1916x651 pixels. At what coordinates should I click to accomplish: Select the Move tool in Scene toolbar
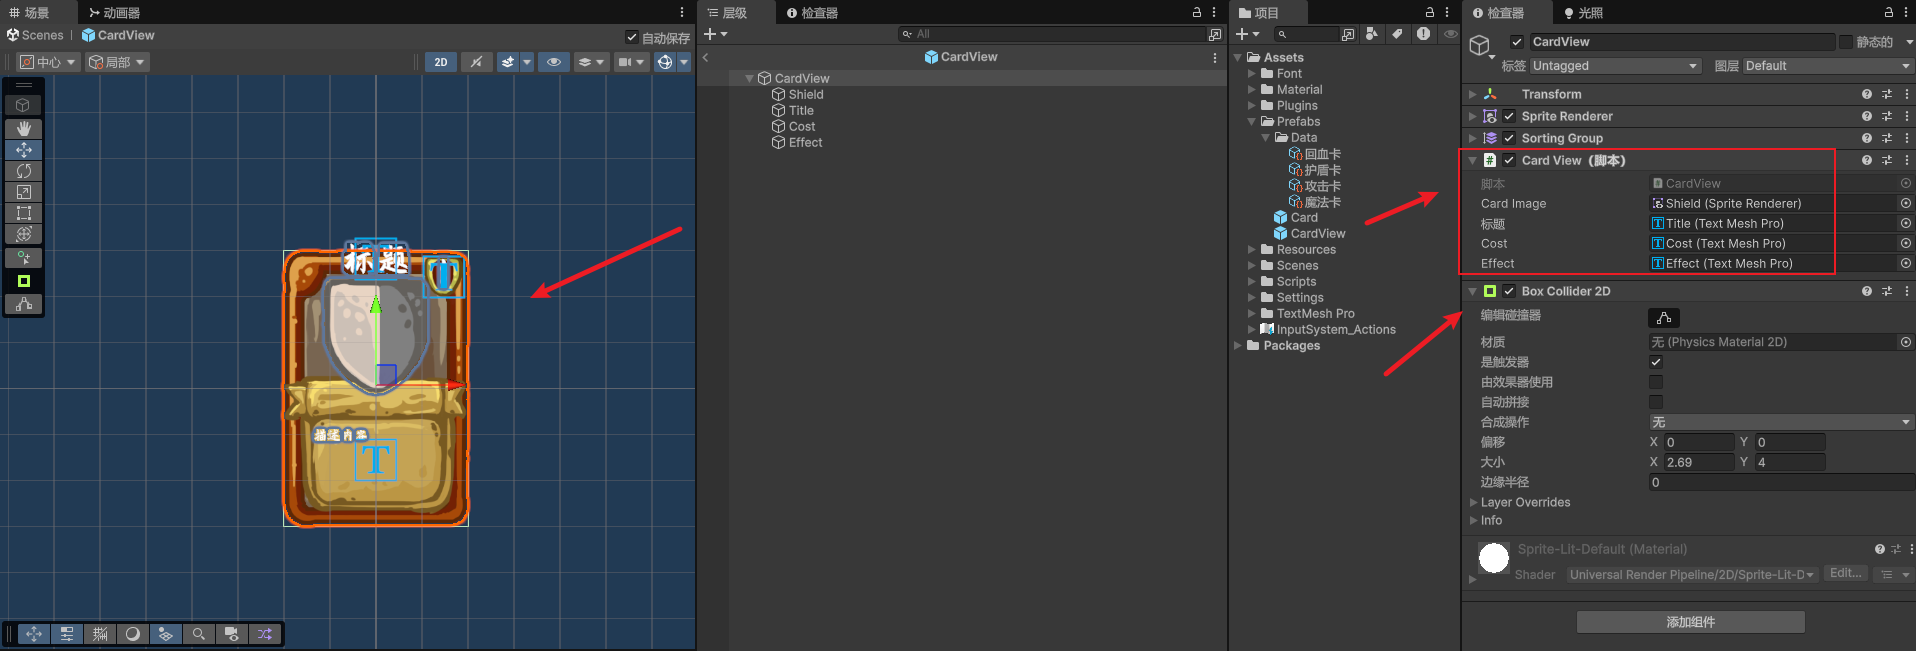[x=24, y=150]
